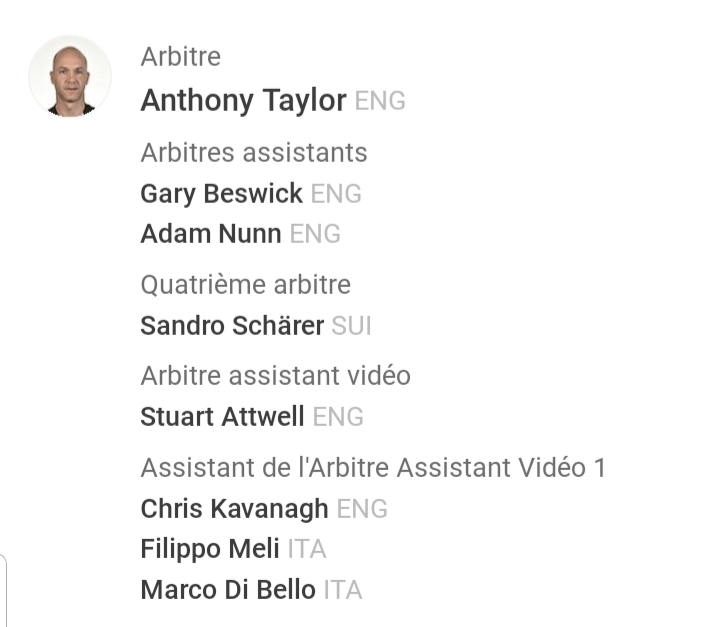Click ITA code beside Marco Di Bello
Screen dimensions: 717x627
click(x=343, y=591)
